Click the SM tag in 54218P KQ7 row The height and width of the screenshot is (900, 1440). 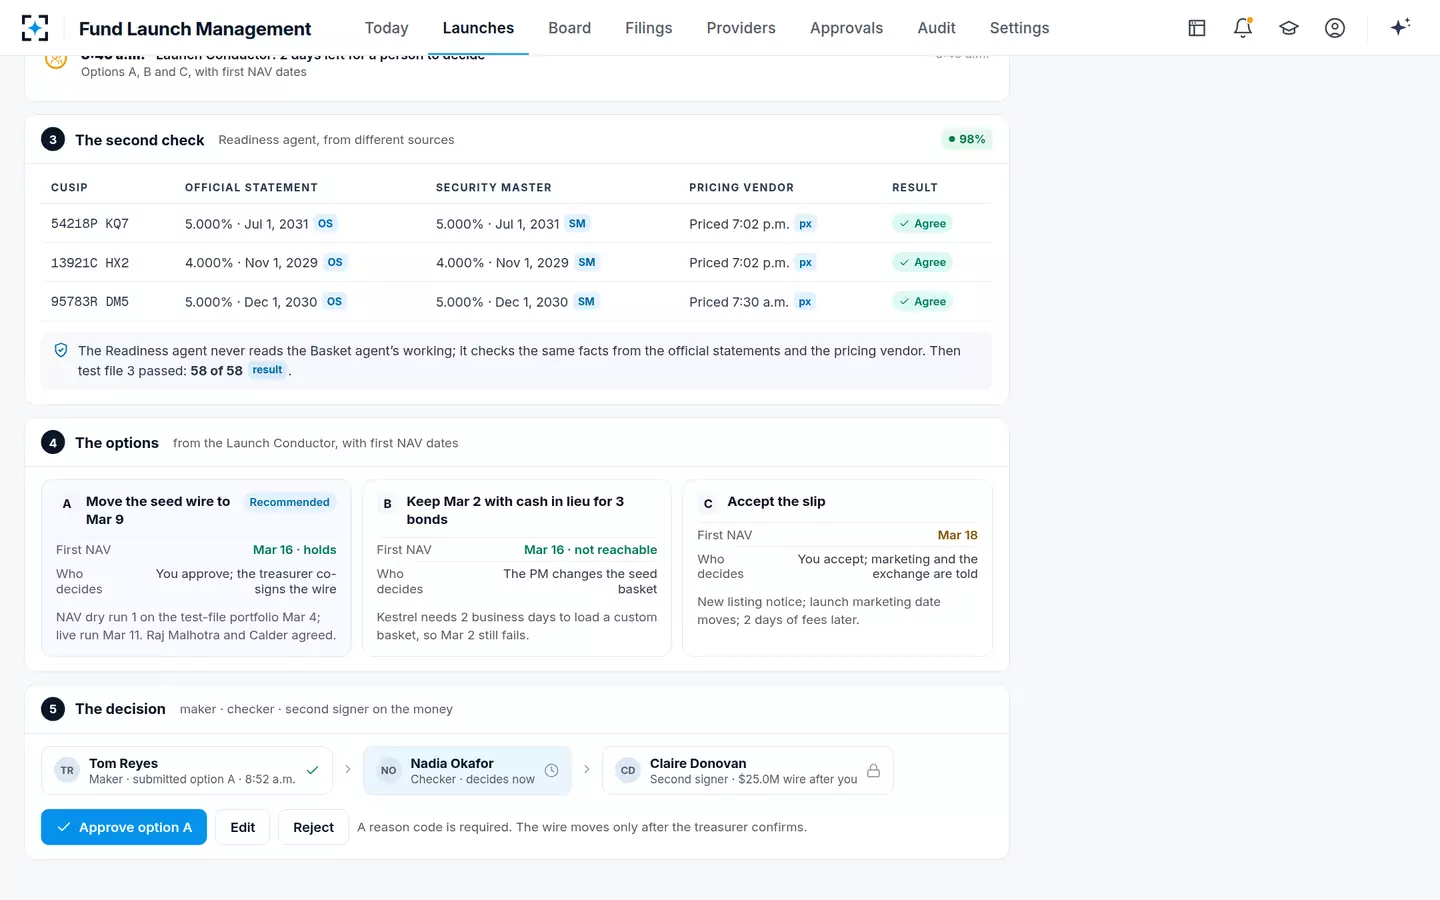point(577,224)
